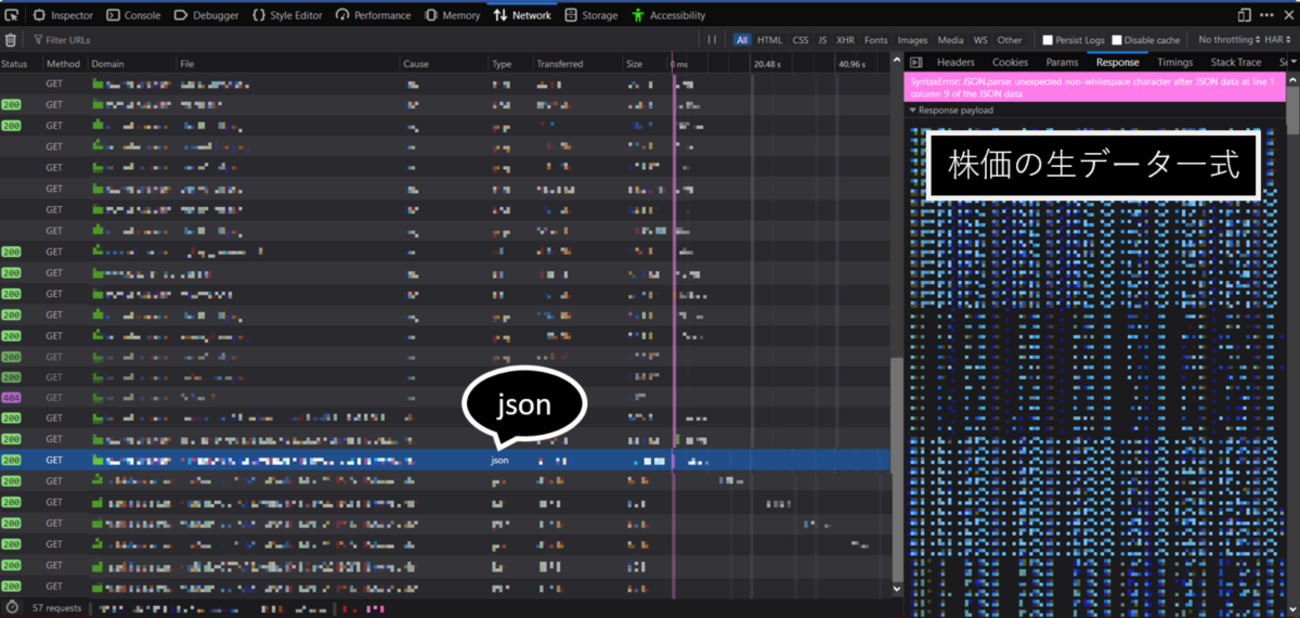Screen dimensions: 1300x618
Task: Open the HAR export dropdown
Action: [x=1277, y=40]
